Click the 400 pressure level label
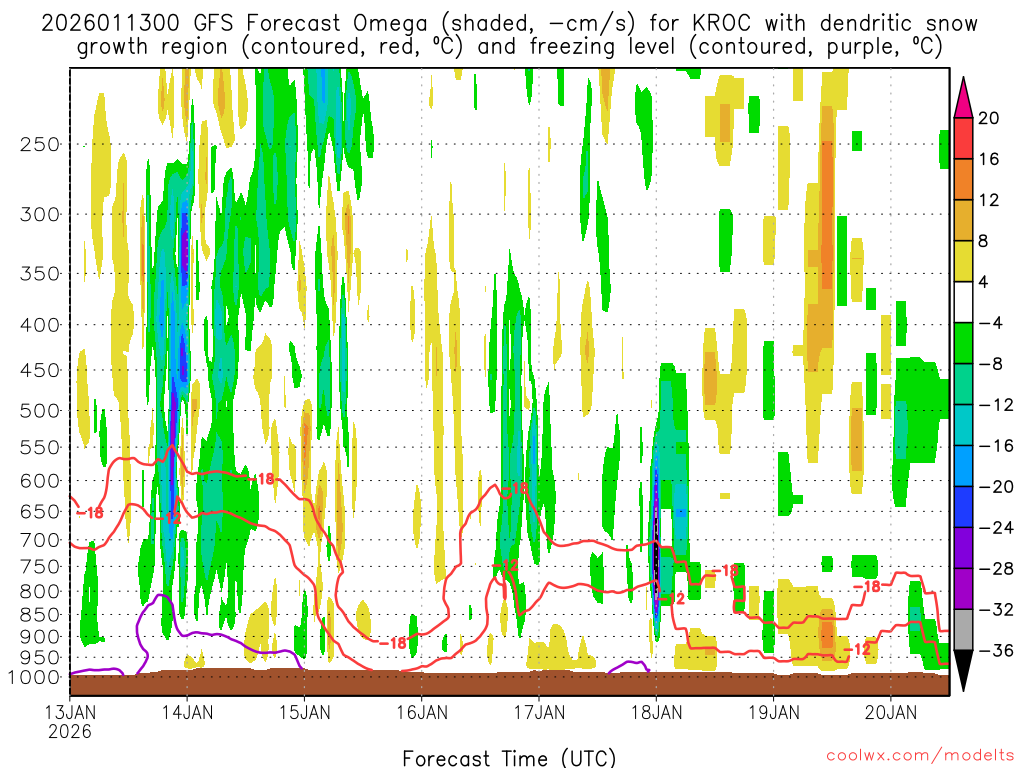Viewport: 1024px width, 768px height. point(40,325)
